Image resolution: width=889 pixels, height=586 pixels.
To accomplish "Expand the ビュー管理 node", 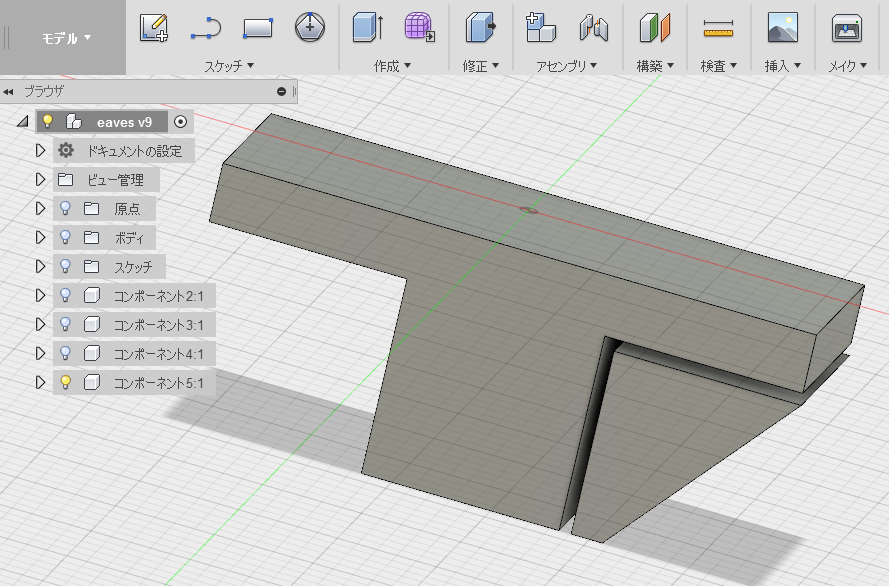I will coord(40,180).
